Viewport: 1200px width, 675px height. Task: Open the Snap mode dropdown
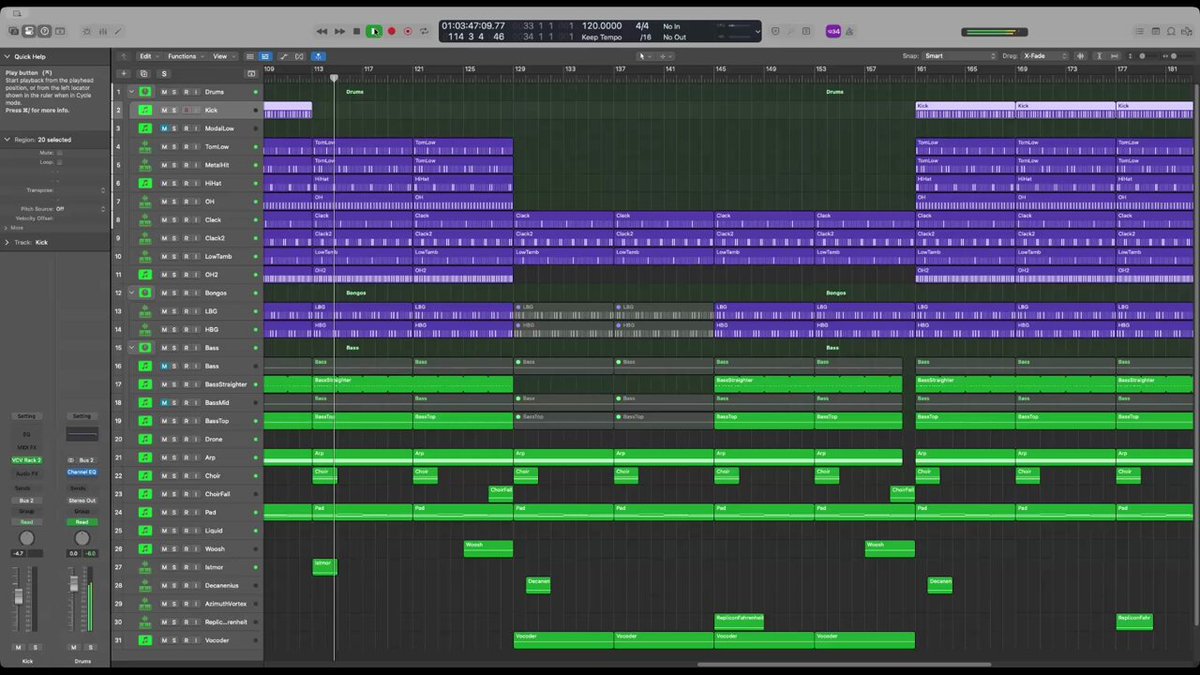coord(959,56)
